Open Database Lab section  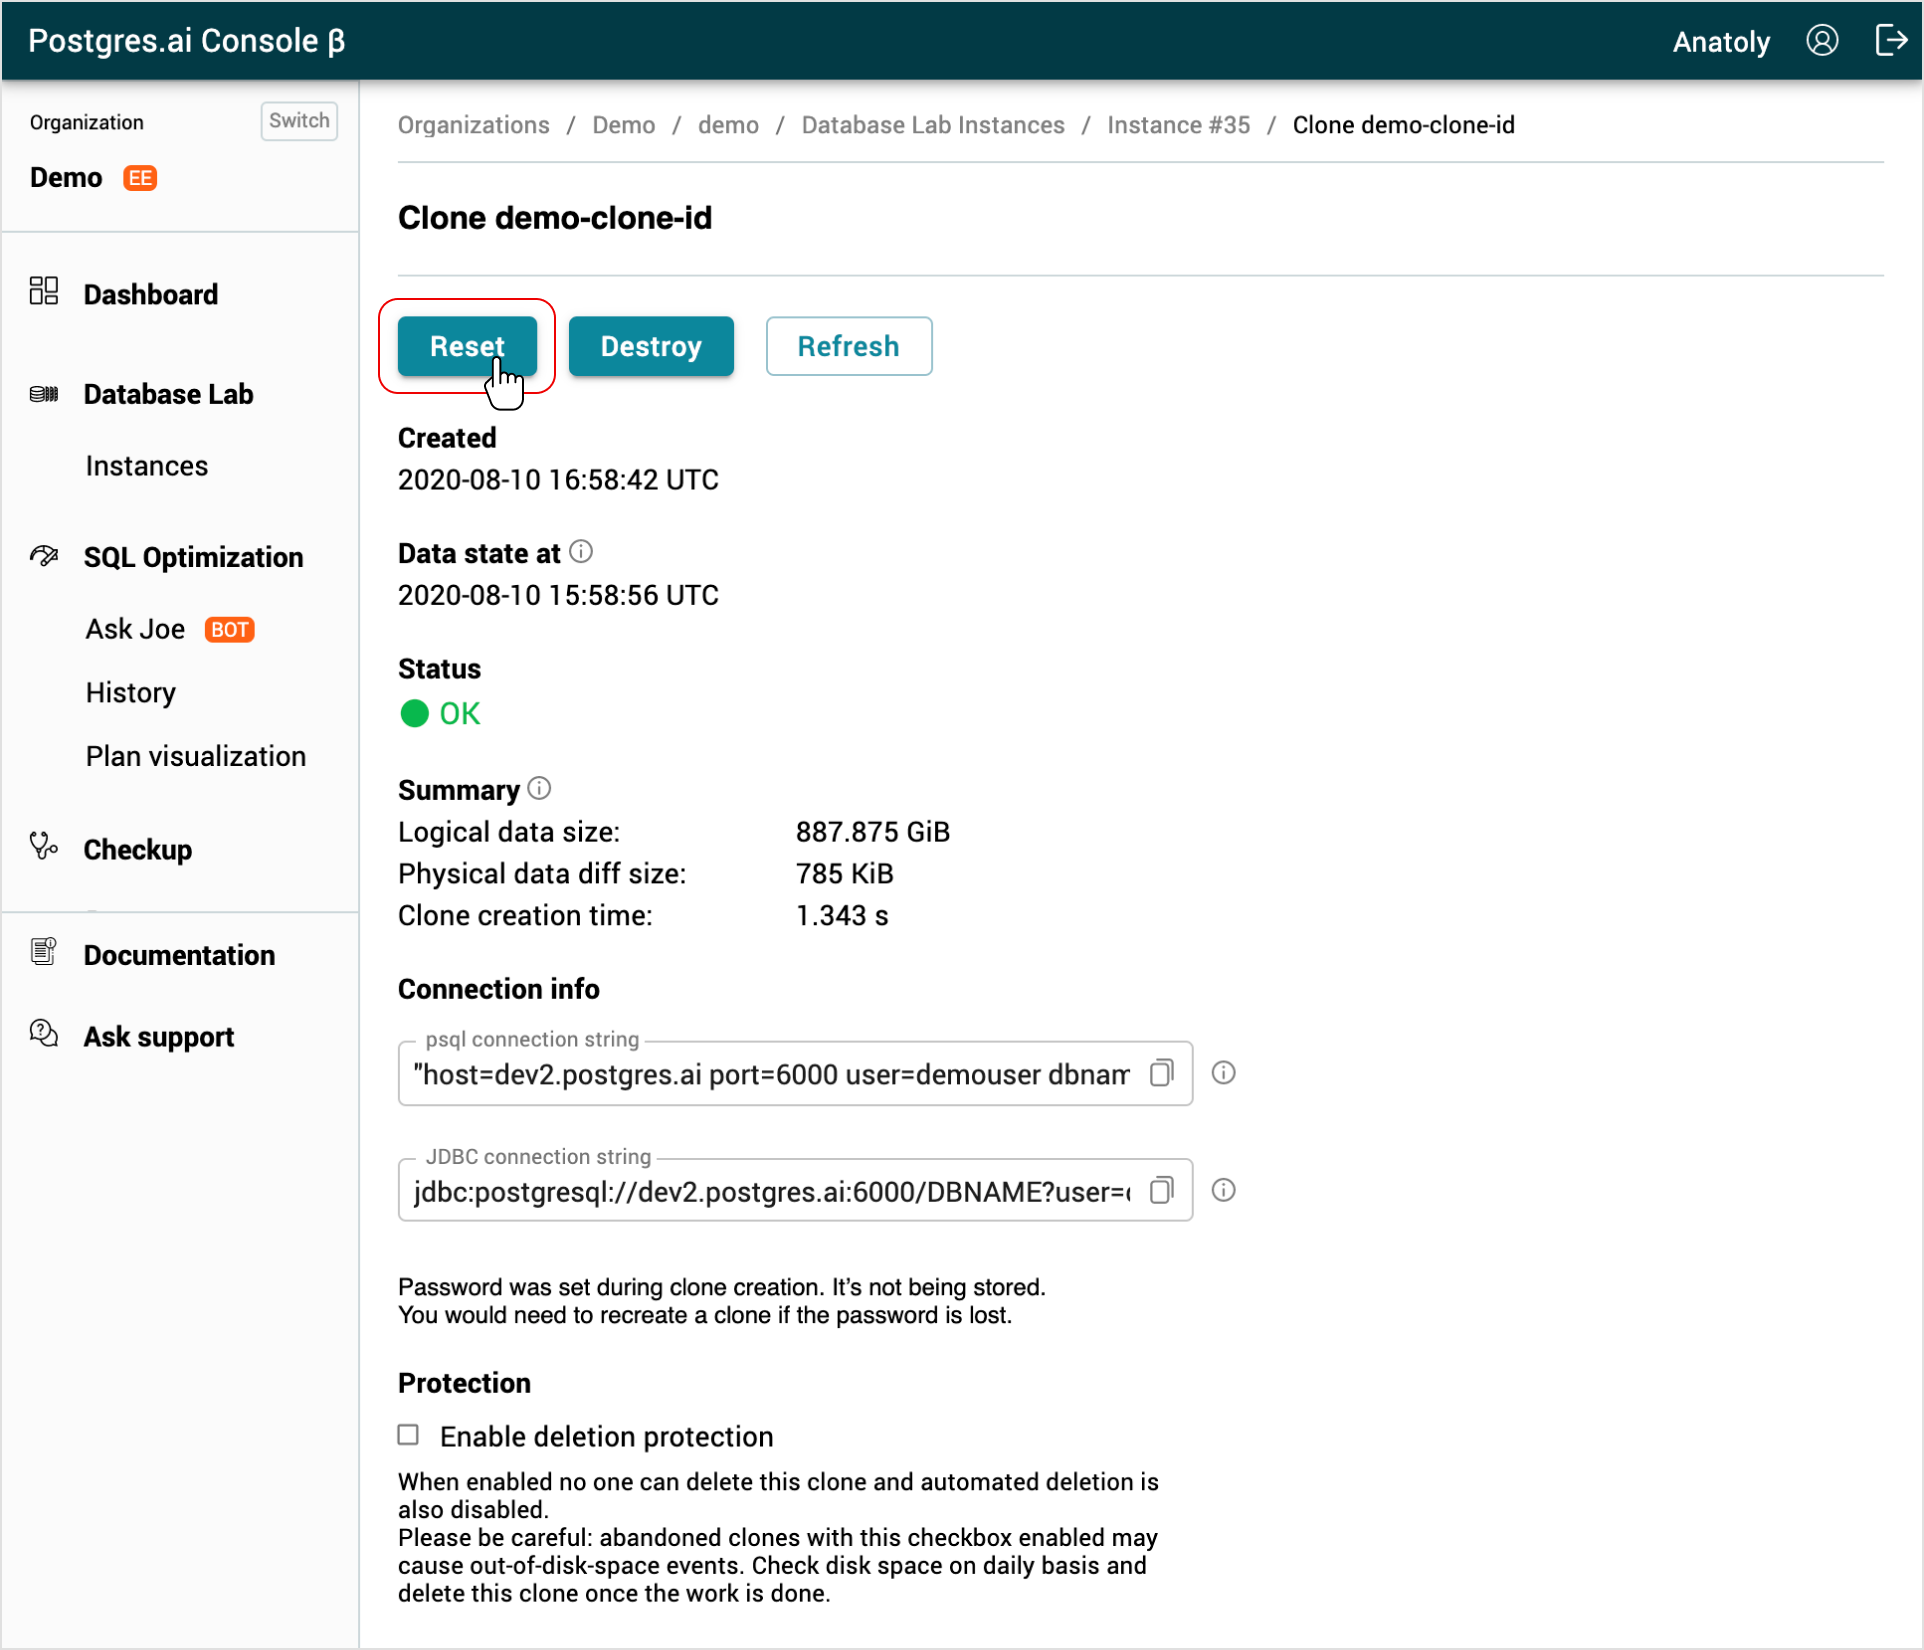click(x=168, y=395)
